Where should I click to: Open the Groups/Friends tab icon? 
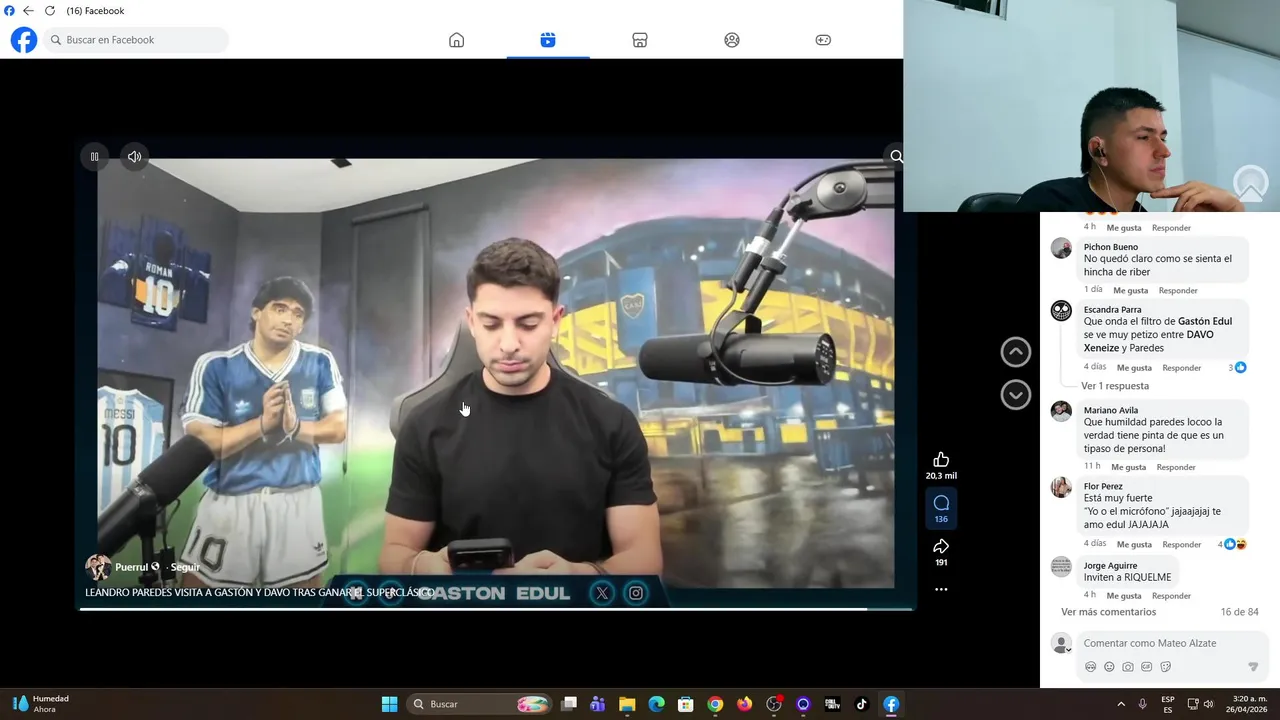[x=732, y=40]
